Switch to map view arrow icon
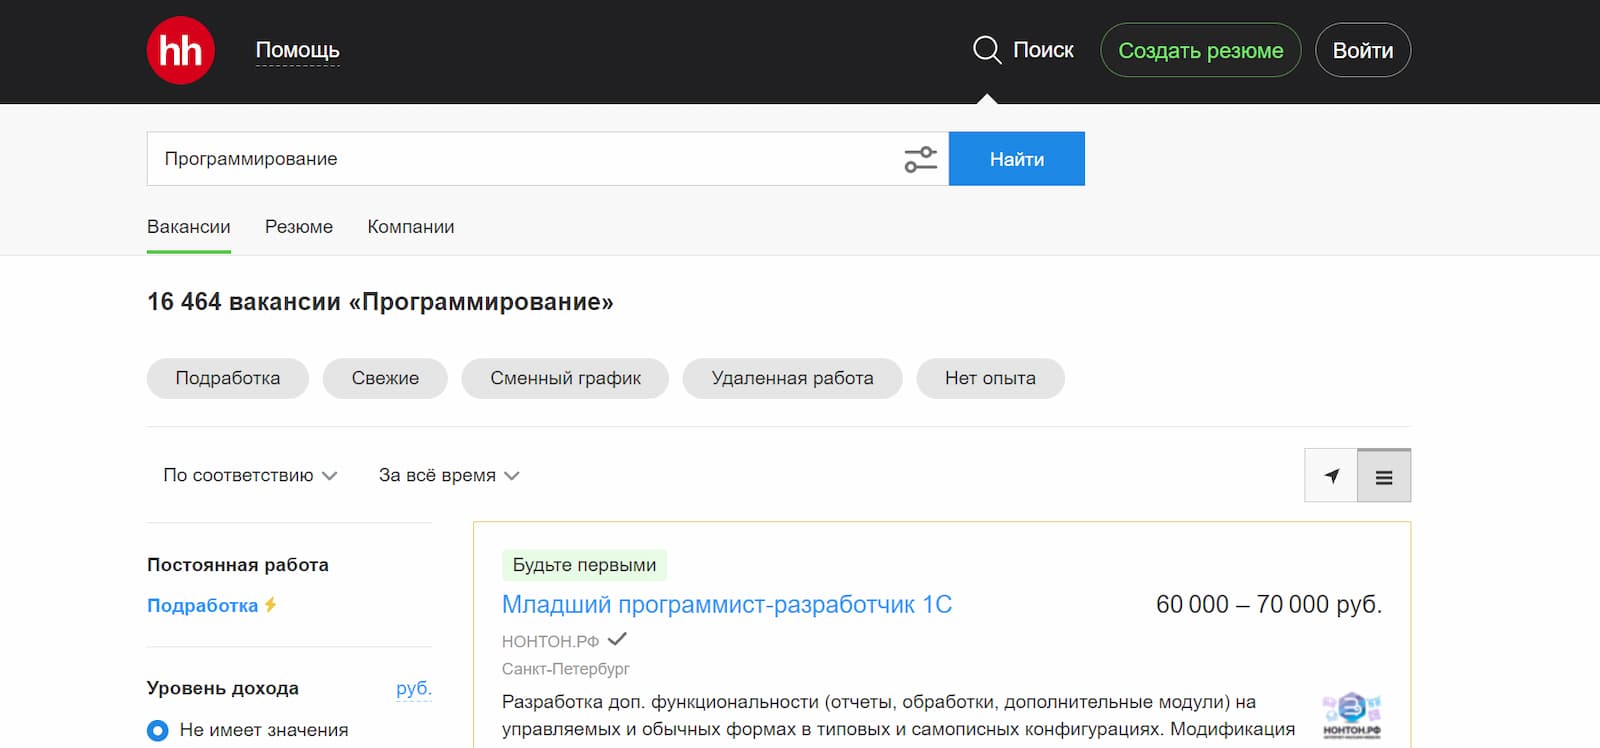This screenshot has height=748, width=1600. tap(1331, 476)
